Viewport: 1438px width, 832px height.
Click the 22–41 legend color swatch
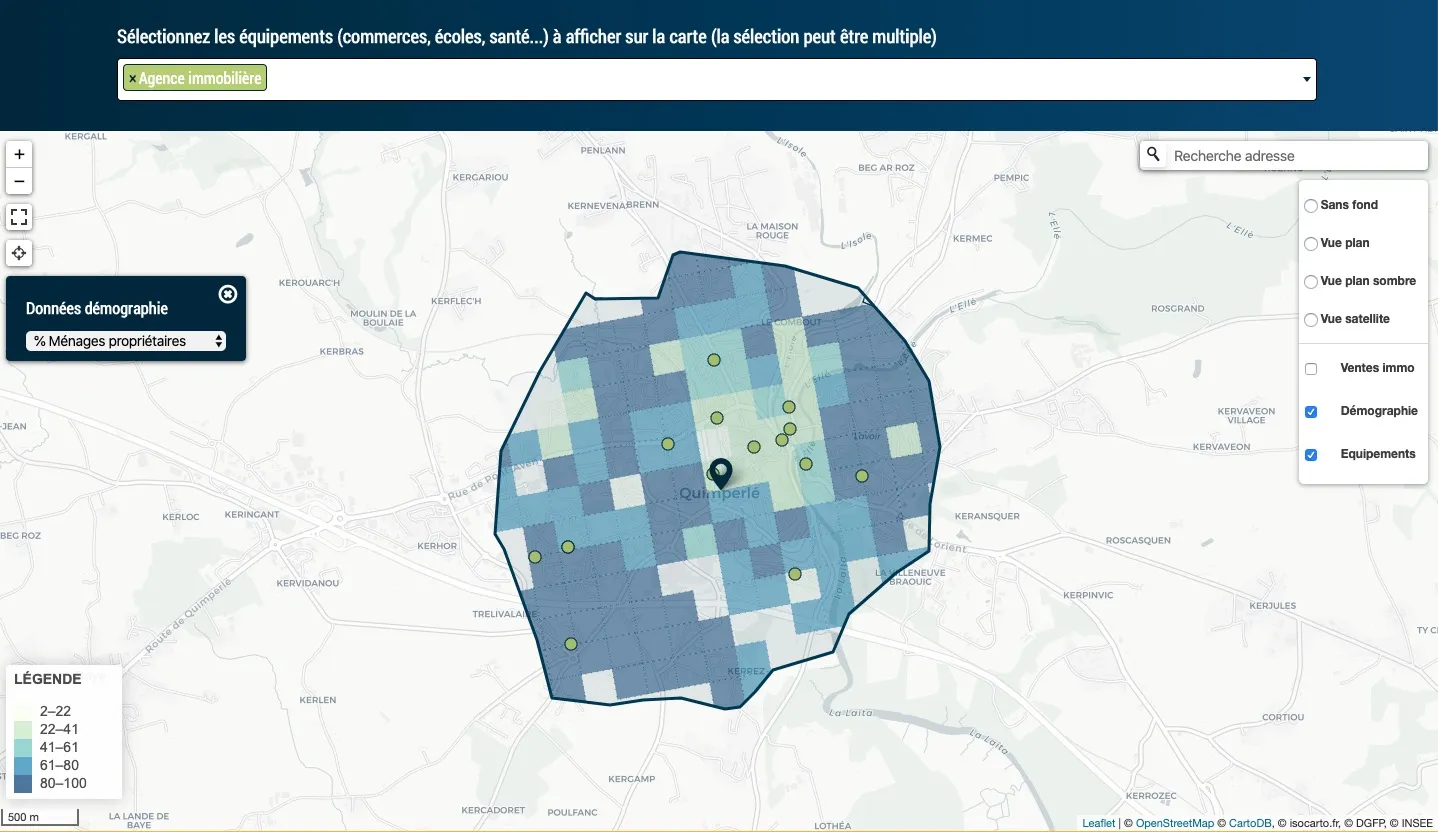point(23,729)
